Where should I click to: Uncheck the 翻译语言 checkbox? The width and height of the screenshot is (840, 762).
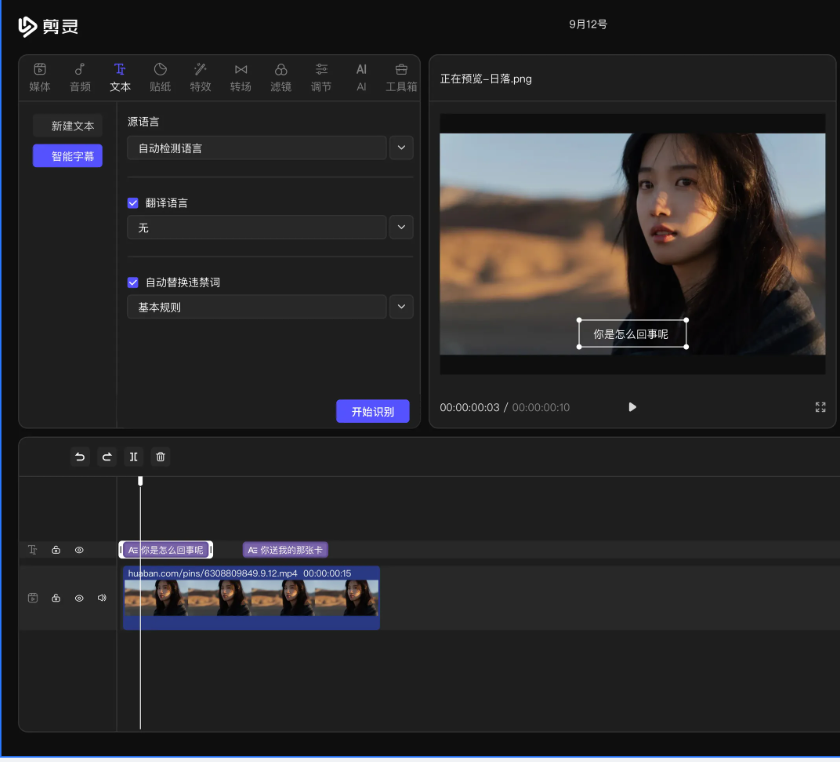click(x=133, y=203)
